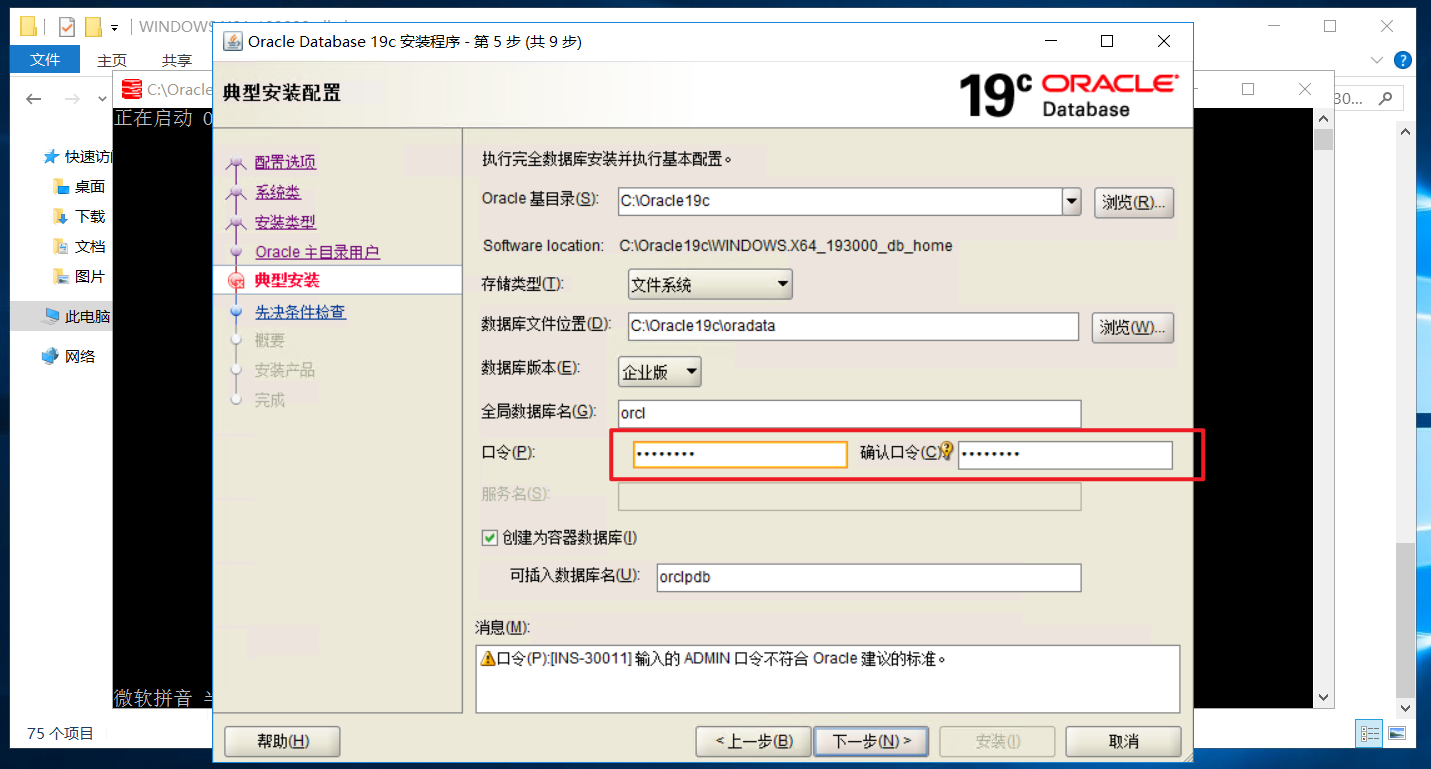Open the Oracle 基目录 dropdown arrow

1071,201
